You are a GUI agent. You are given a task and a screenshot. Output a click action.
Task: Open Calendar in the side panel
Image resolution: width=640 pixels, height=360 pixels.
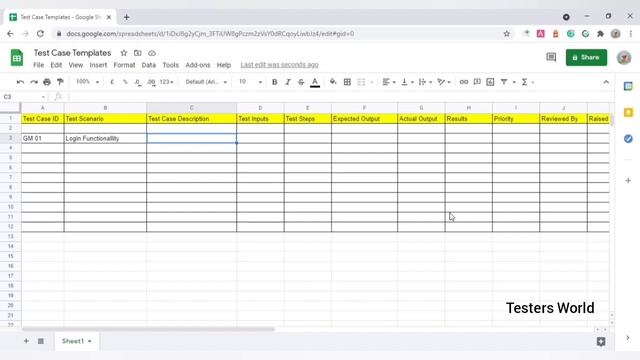pyautogui.click(x=628, y=86)
